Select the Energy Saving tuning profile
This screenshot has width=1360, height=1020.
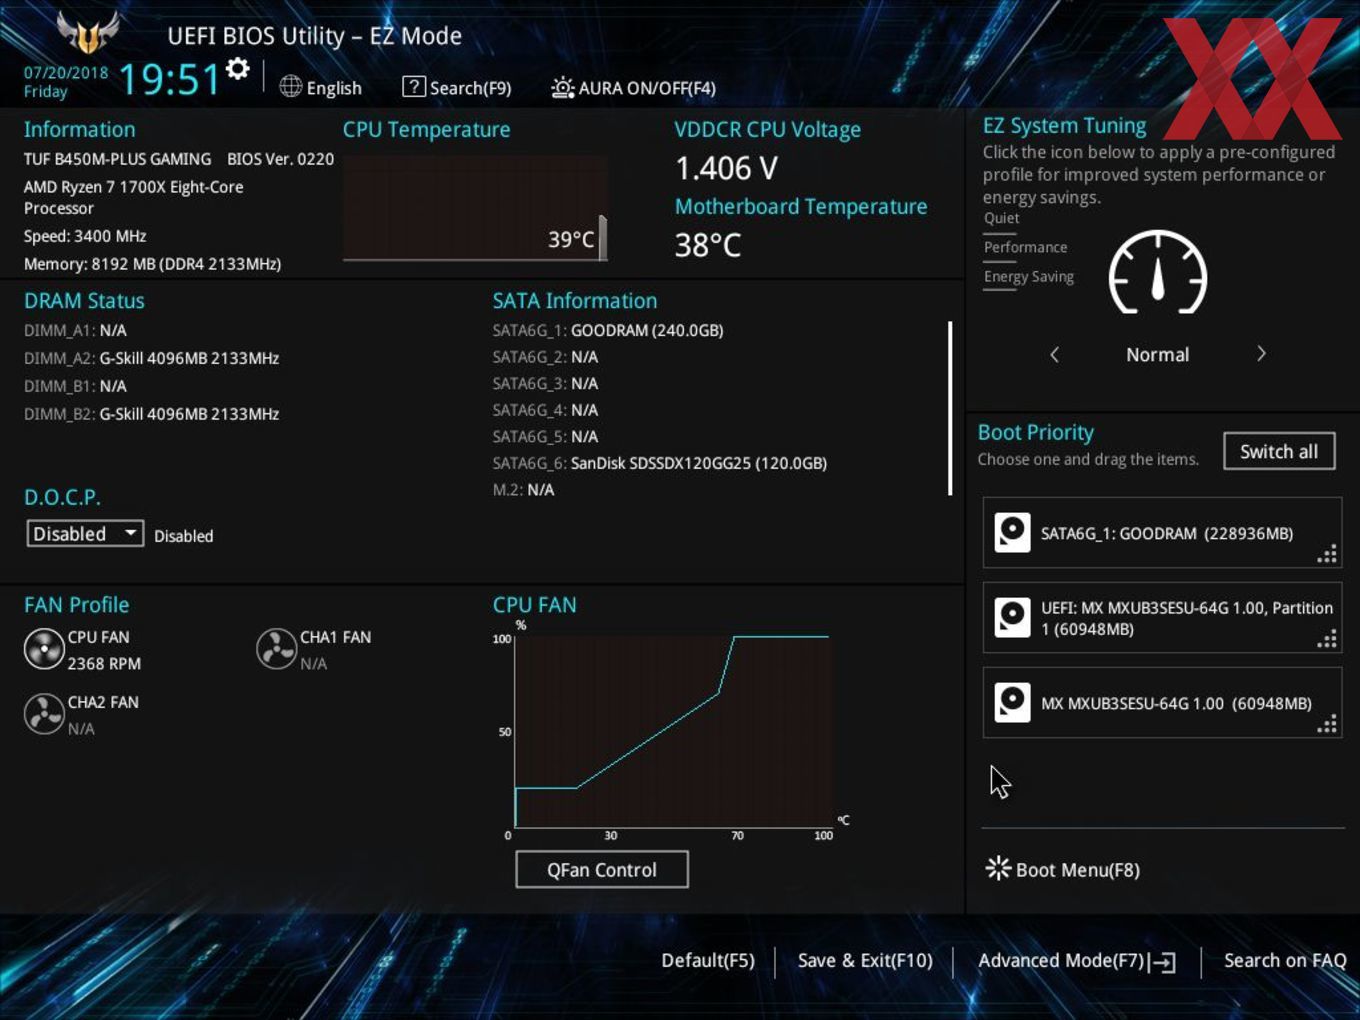[1028, 277]
